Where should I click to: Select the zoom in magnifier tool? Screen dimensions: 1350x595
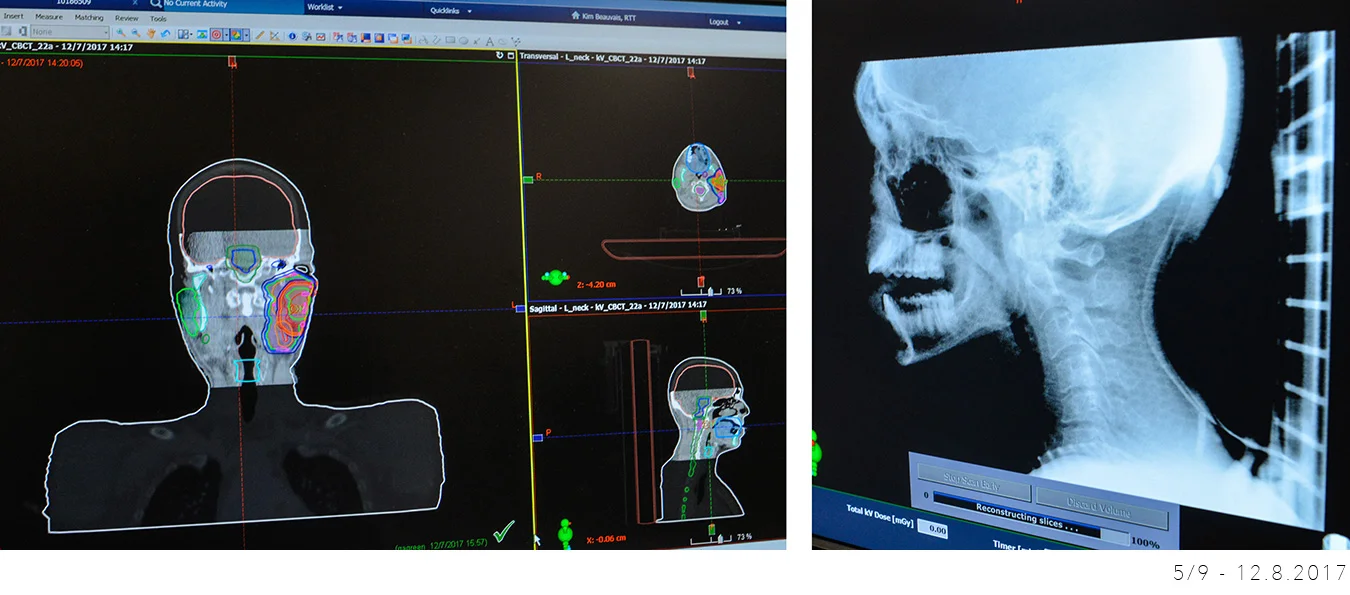pyautogui.click(x=121, y=33)
